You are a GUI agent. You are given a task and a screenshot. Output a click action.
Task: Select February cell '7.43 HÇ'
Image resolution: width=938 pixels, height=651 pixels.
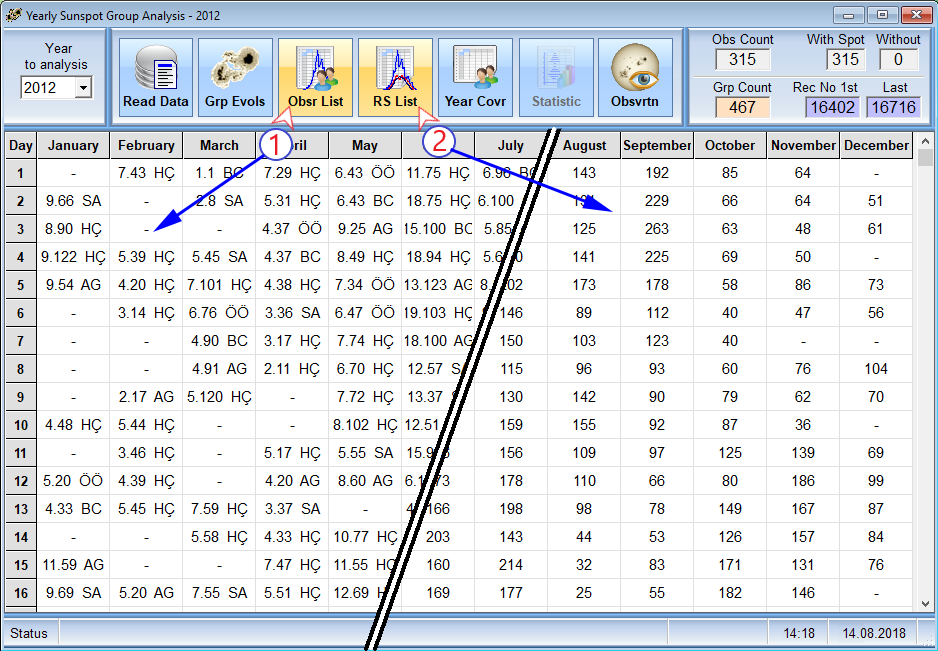146,173
